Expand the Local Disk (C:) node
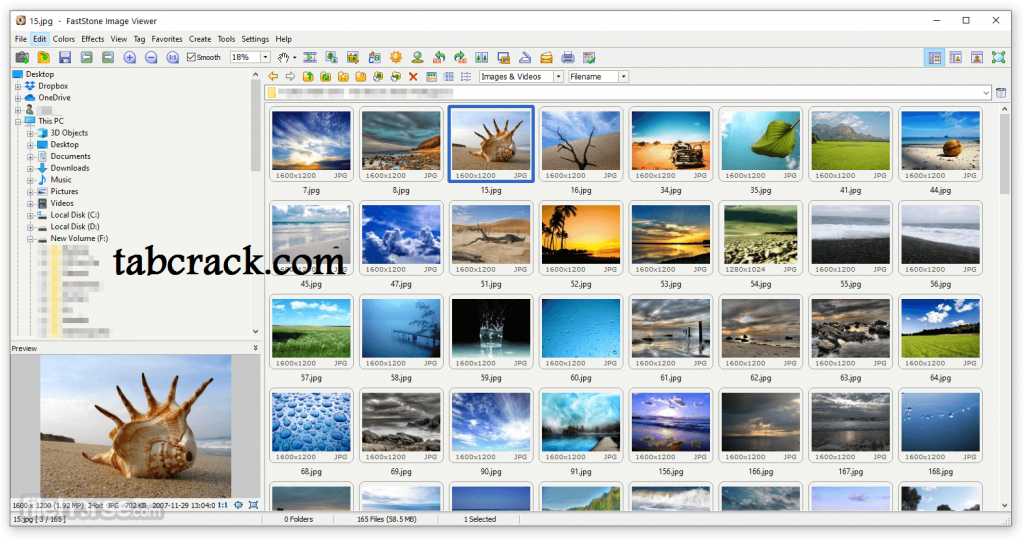This screenshot has width=1024, height=540. click(30, 215)
